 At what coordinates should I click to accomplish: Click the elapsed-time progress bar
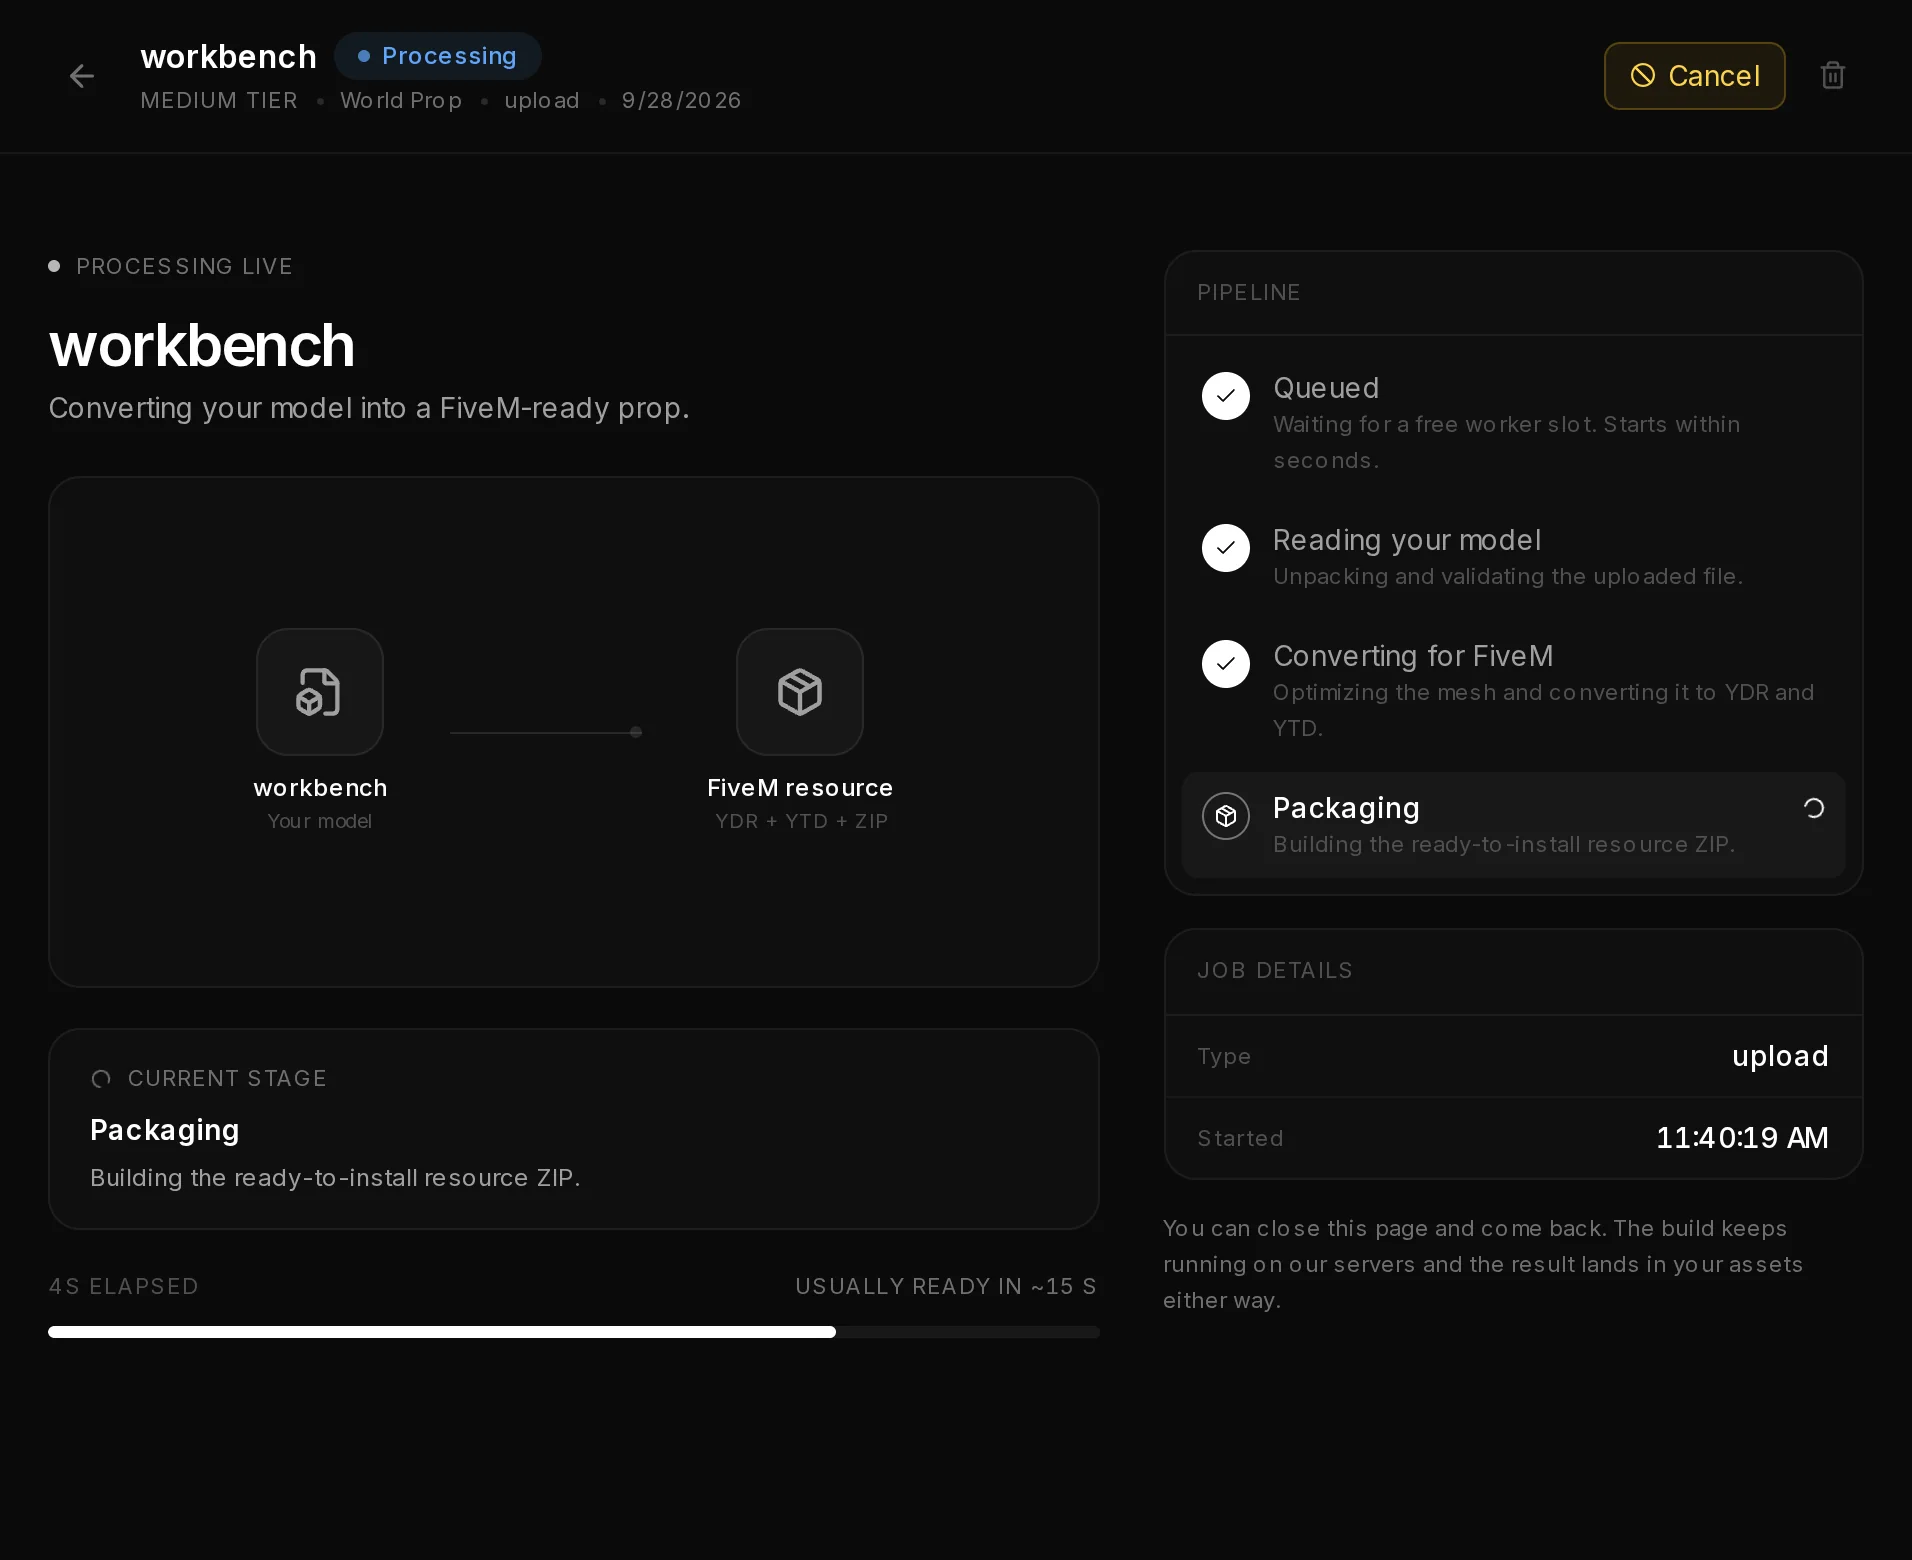574,1332
